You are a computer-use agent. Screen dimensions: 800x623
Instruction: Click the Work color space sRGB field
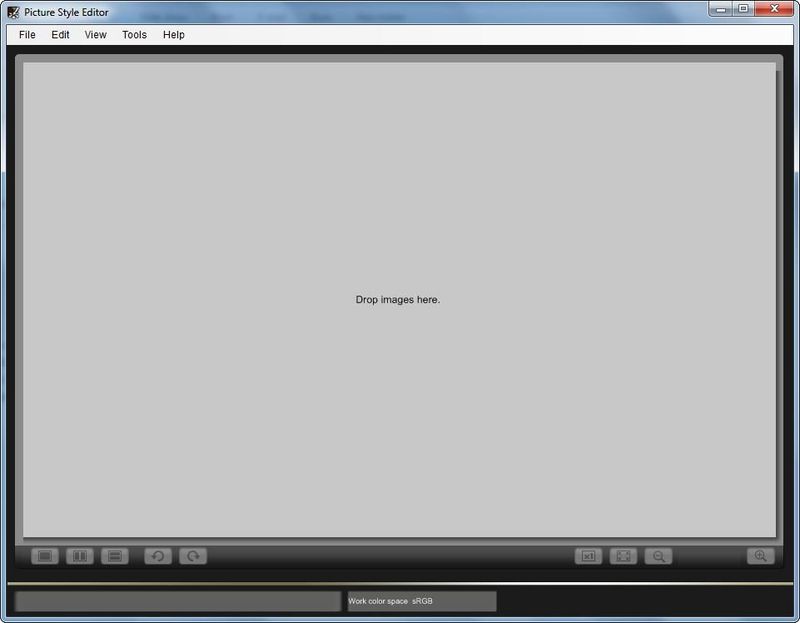coord(421,601)
